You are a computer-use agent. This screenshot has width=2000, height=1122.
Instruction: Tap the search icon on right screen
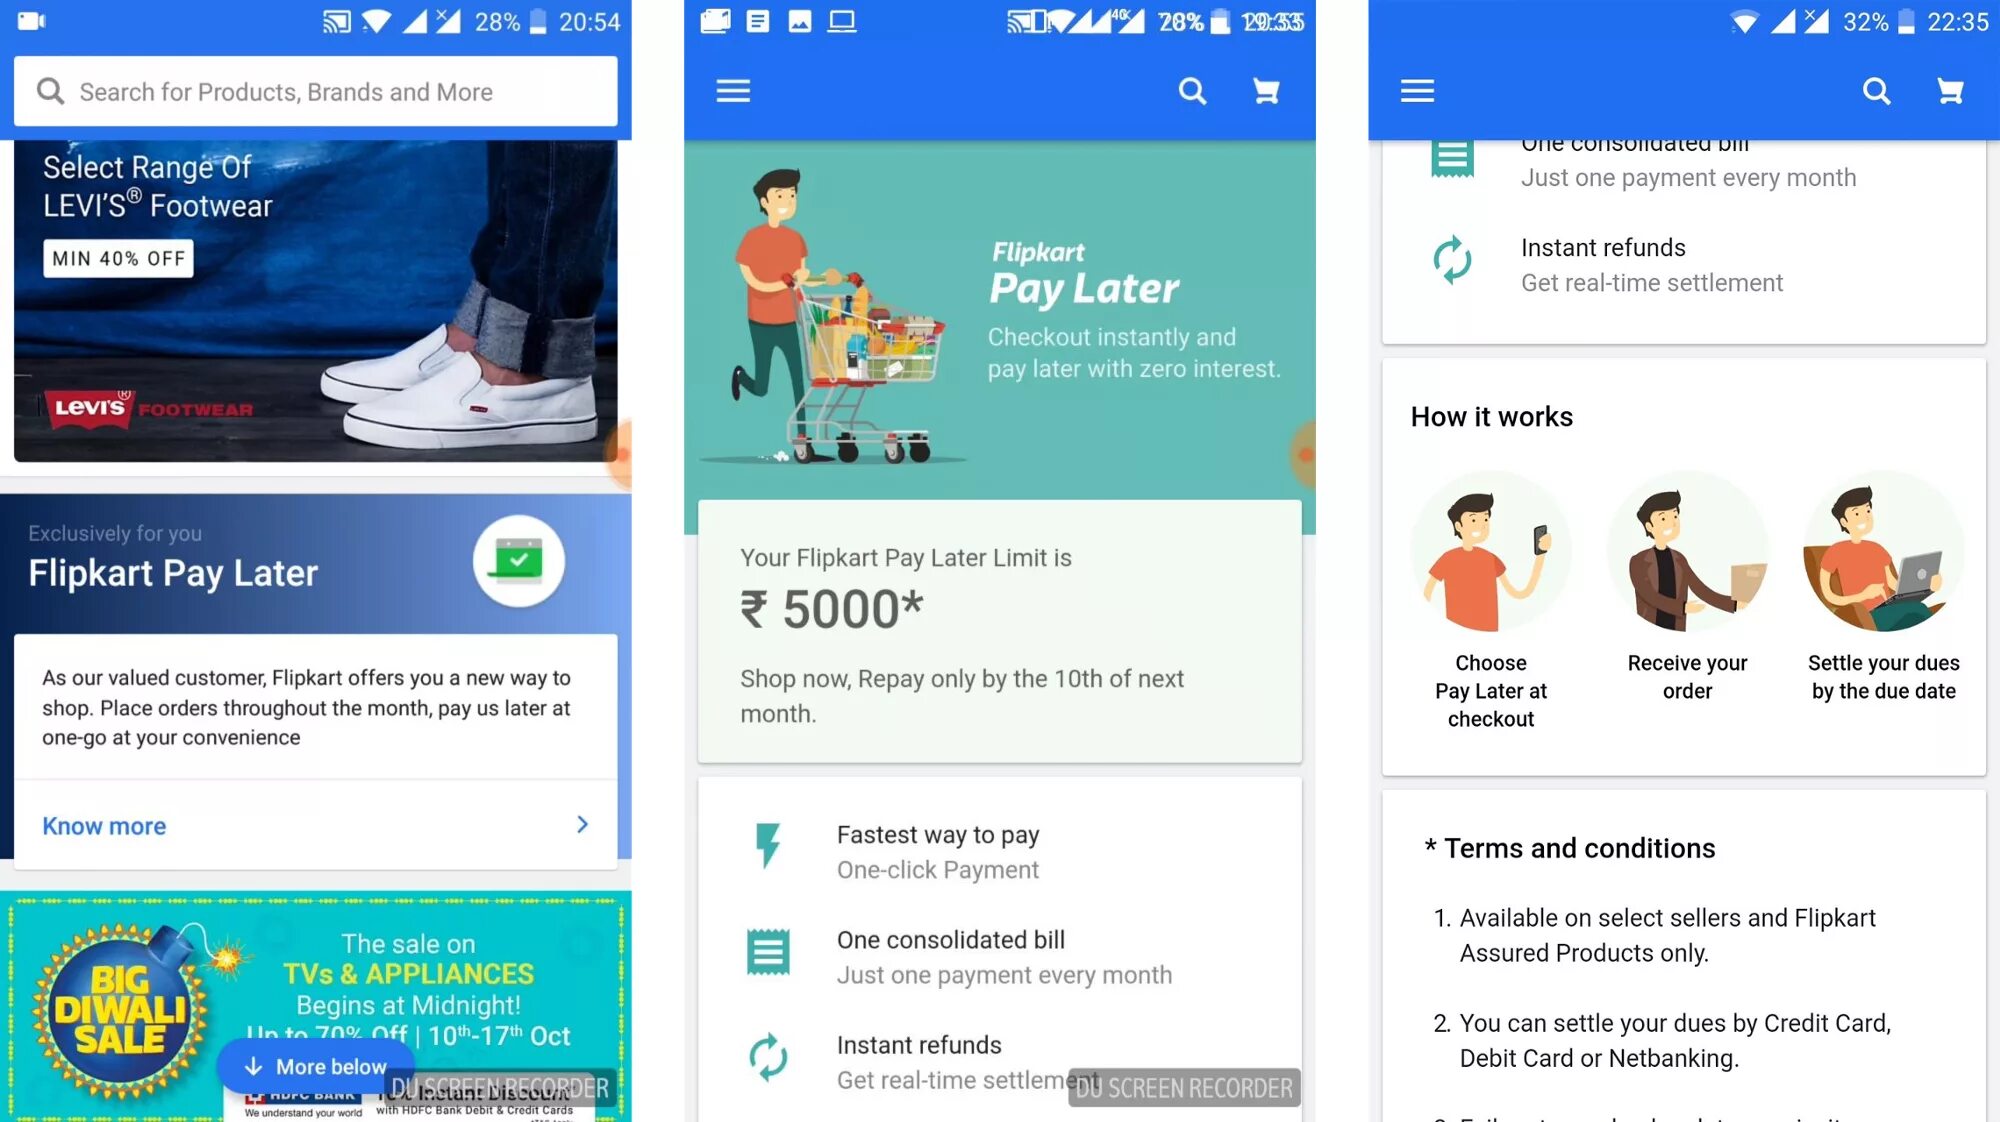(x=1875, y=91)
